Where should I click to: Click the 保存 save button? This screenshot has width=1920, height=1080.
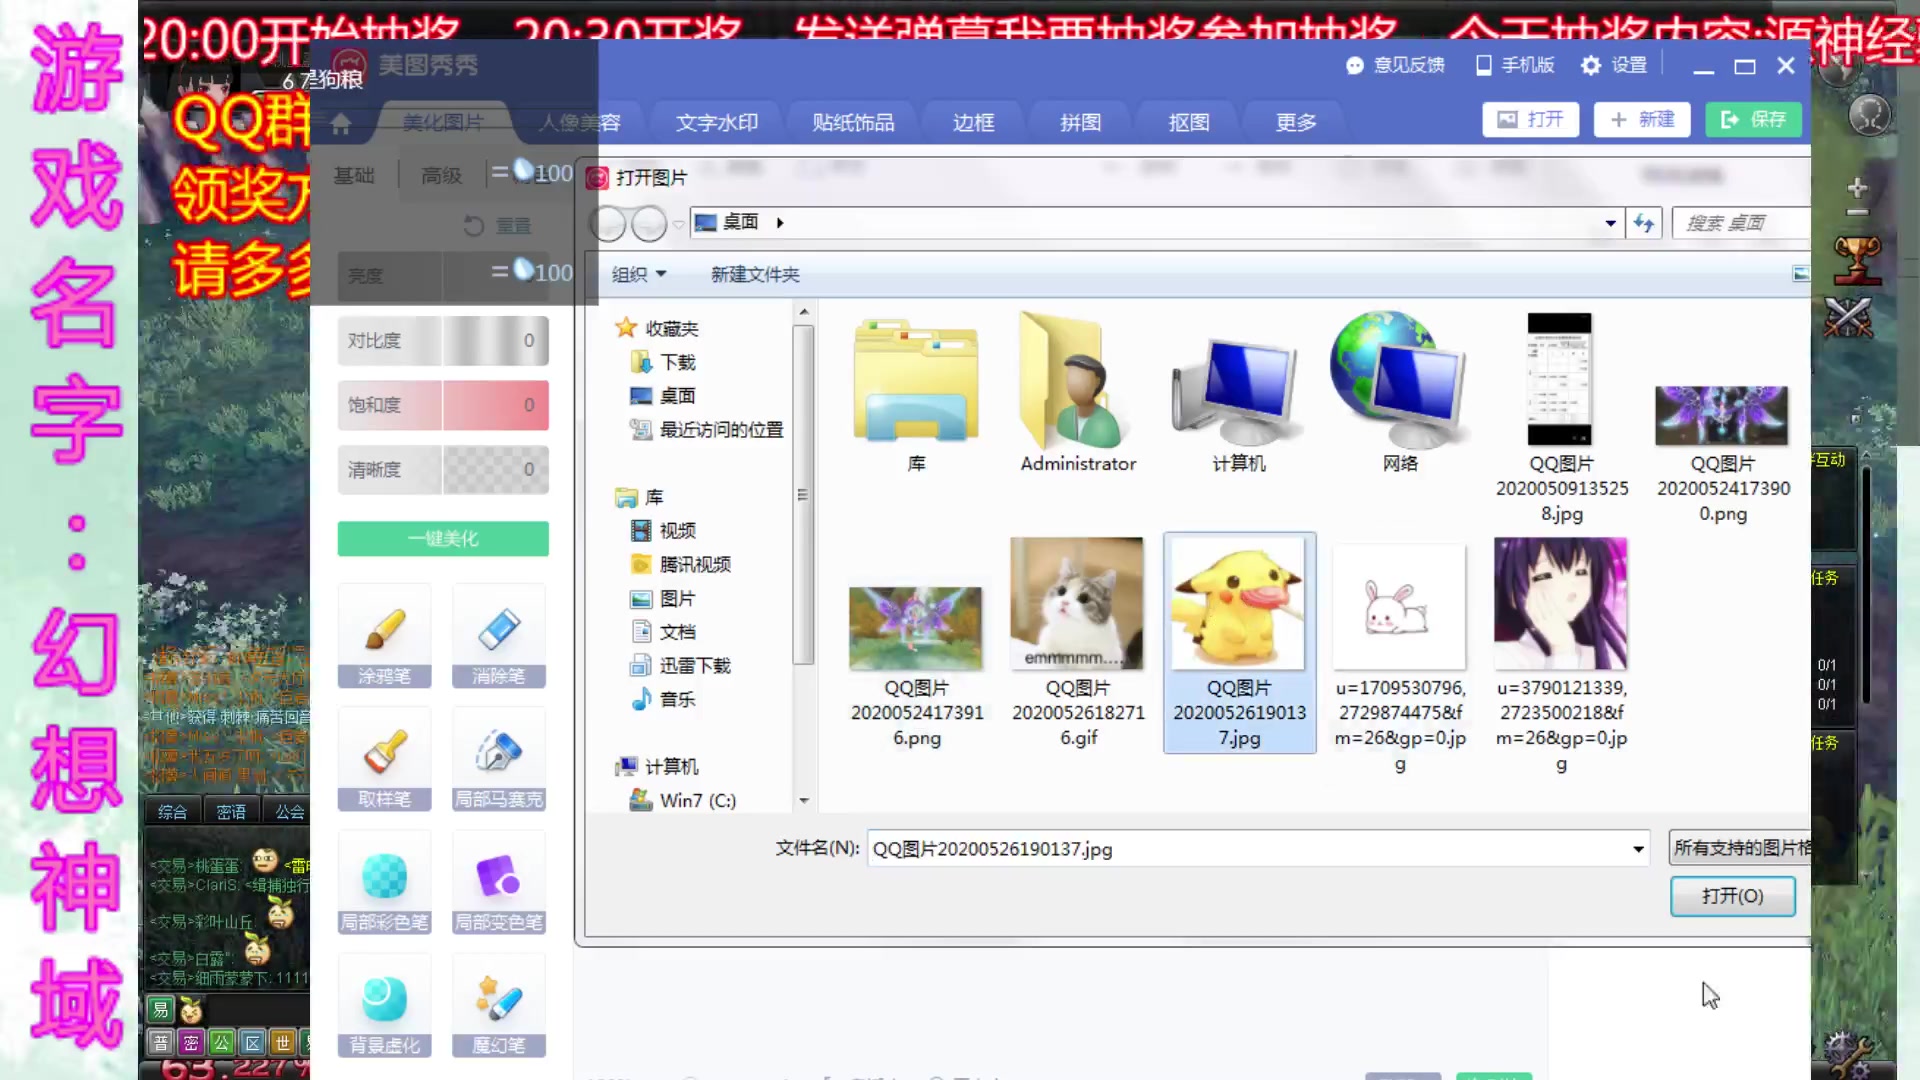coord(1753,120)
